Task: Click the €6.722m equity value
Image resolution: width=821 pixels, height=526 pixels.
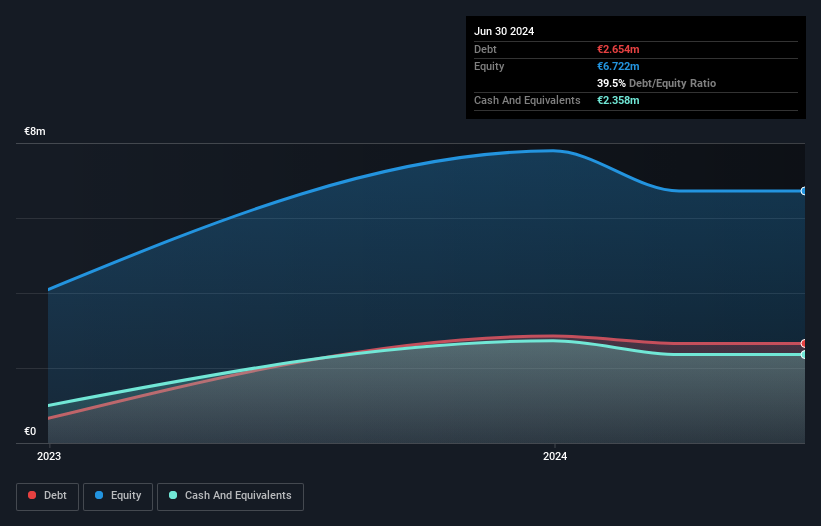Action: tap(618, 66)
